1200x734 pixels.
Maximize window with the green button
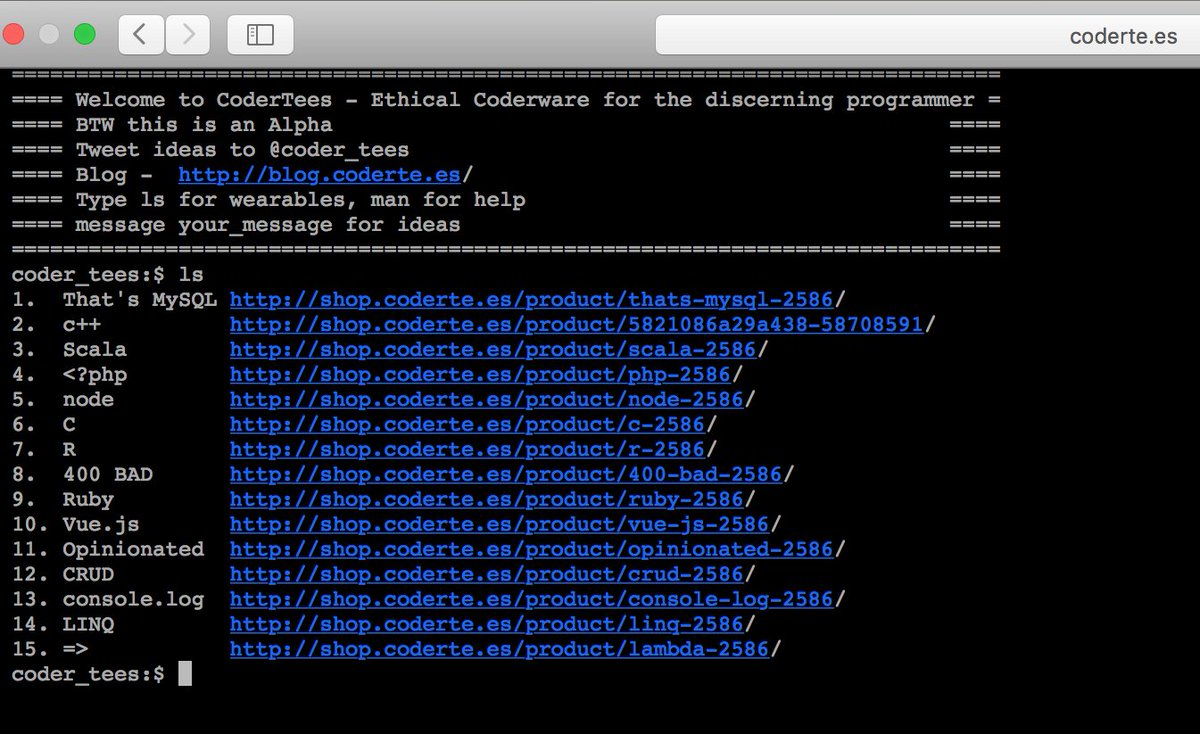[84, 34]
